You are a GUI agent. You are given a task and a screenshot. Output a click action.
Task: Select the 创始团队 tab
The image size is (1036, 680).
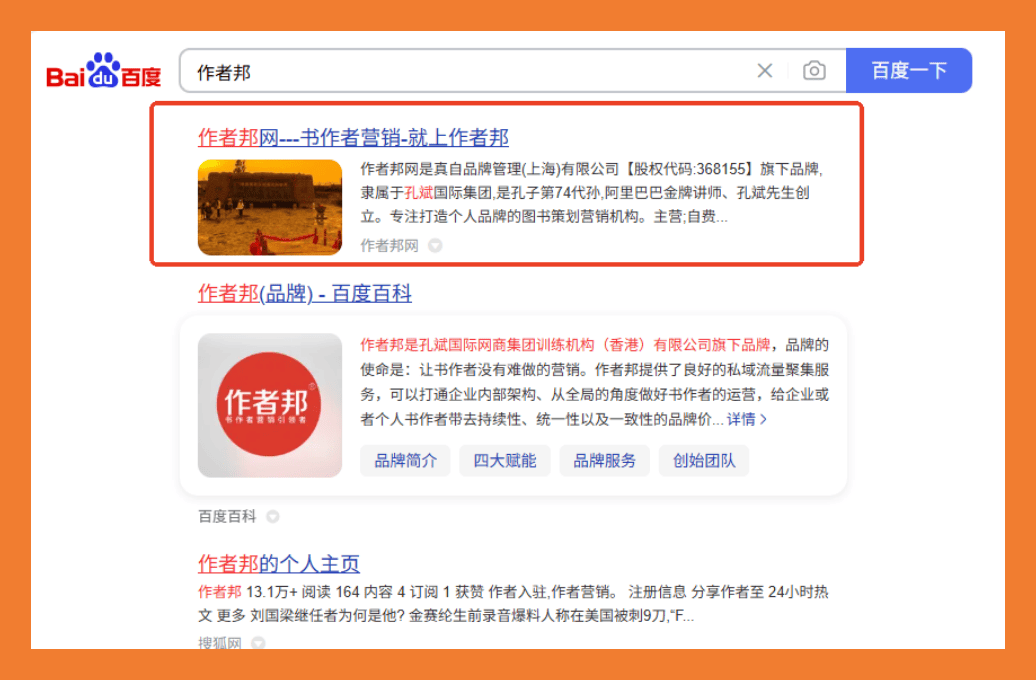(704, 461)
